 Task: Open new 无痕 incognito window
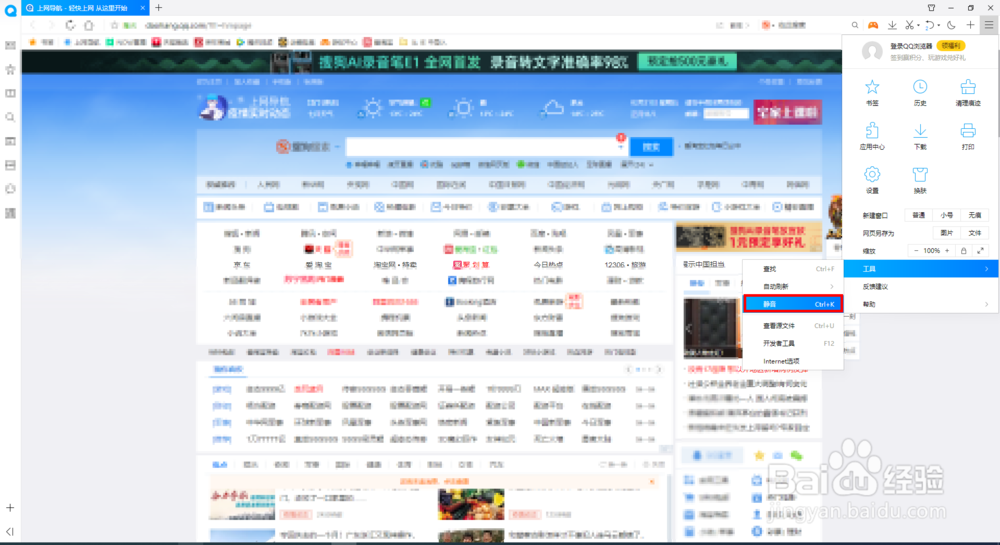click(974, 215)
